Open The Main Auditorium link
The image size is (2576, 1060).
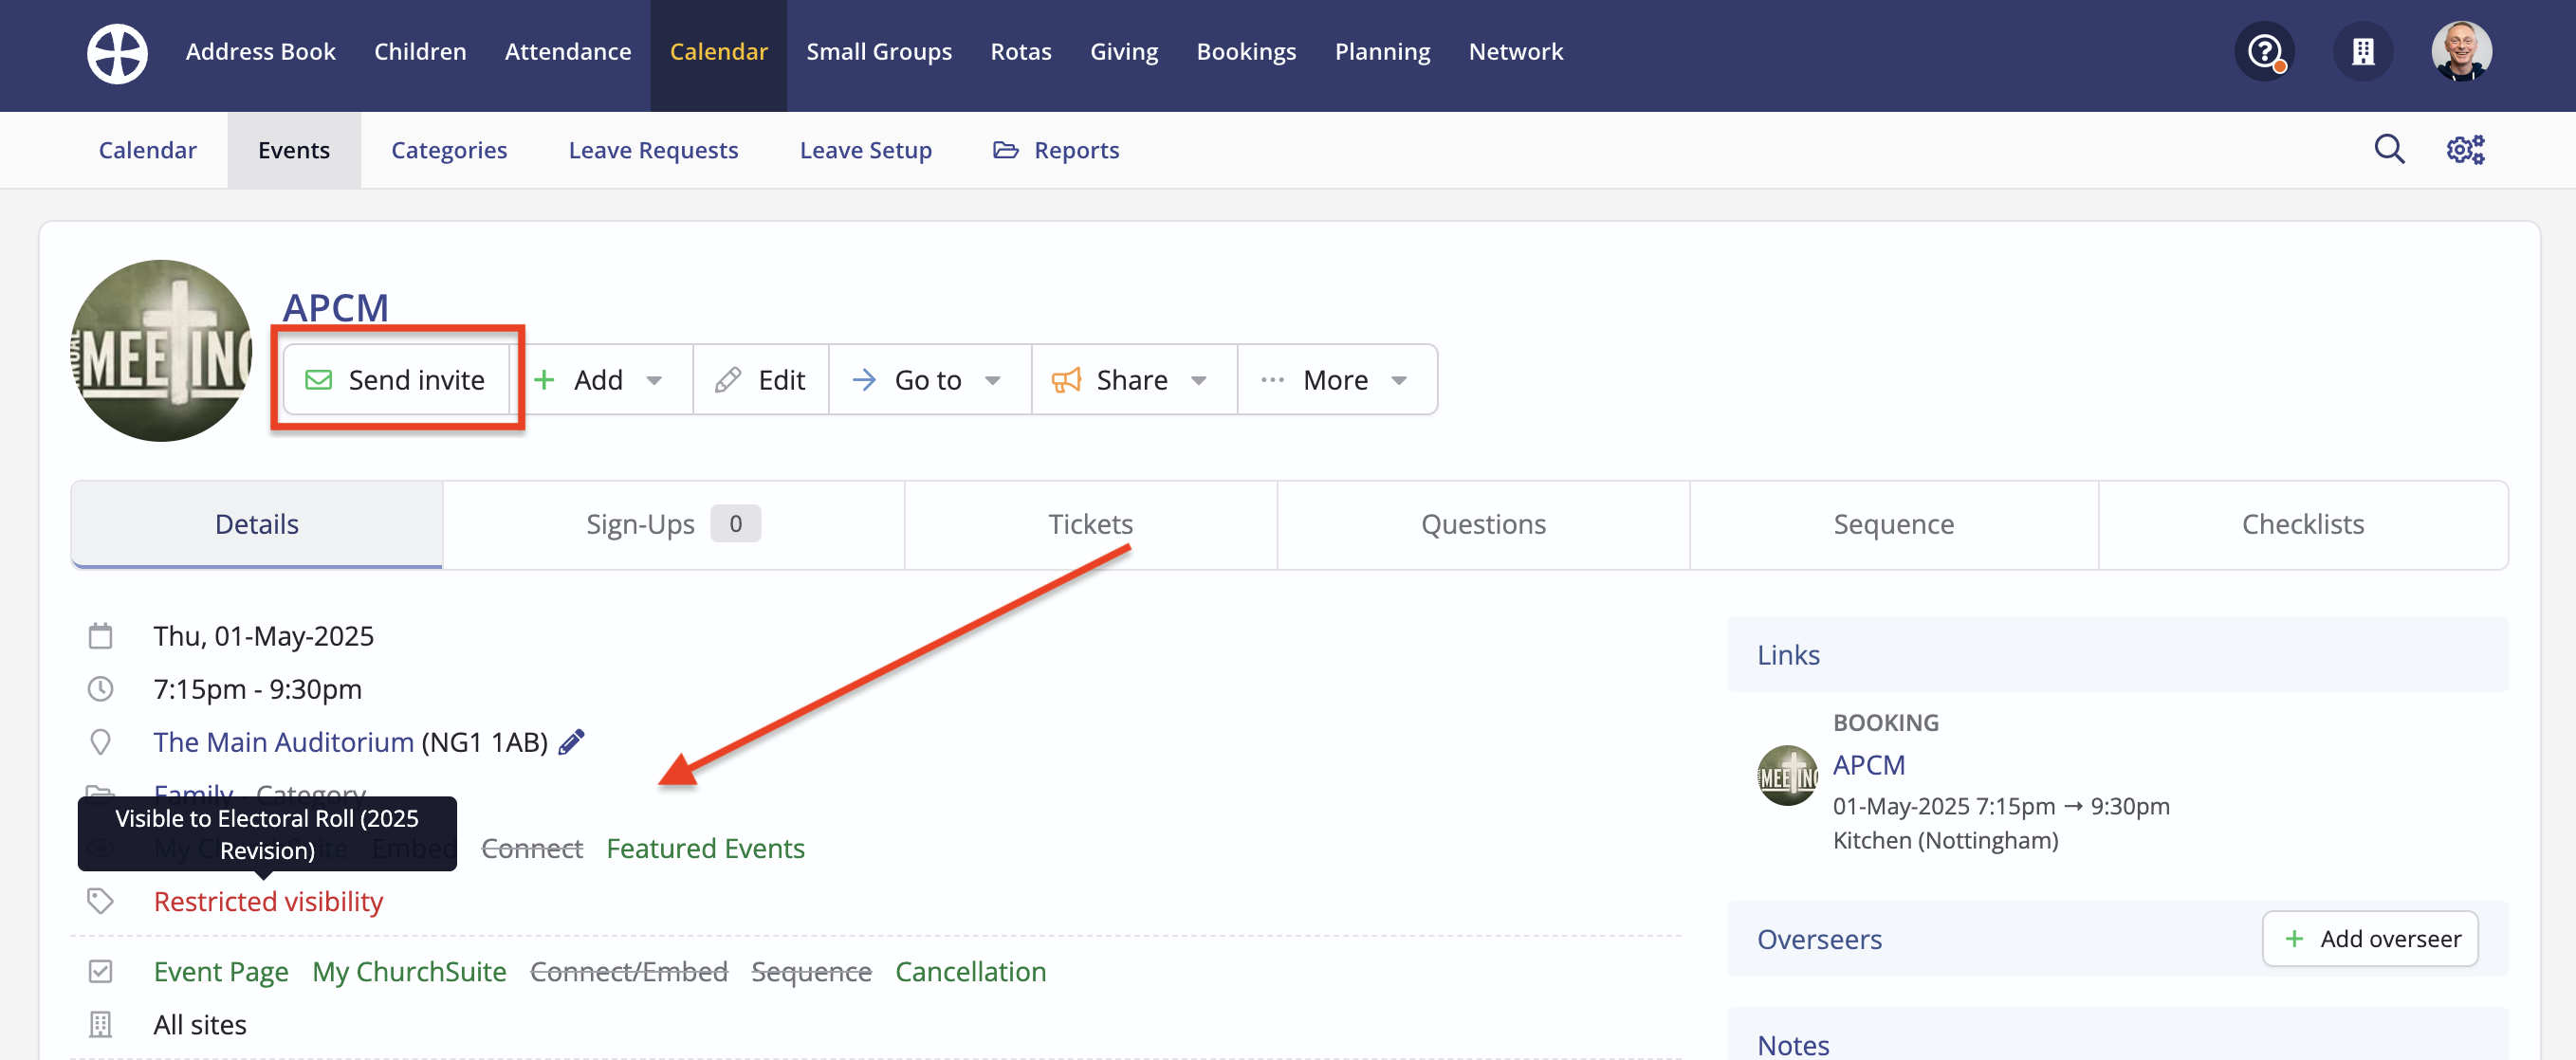[283, 742]
